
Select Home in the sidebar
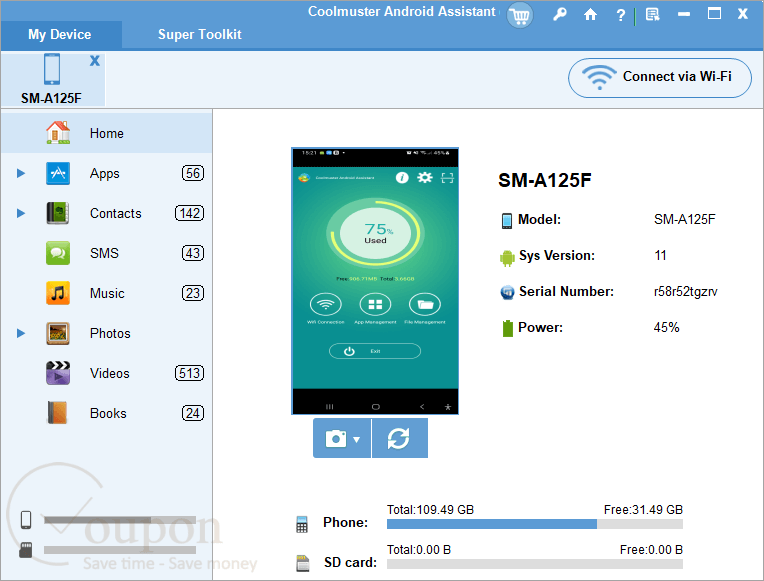point(107,133)
